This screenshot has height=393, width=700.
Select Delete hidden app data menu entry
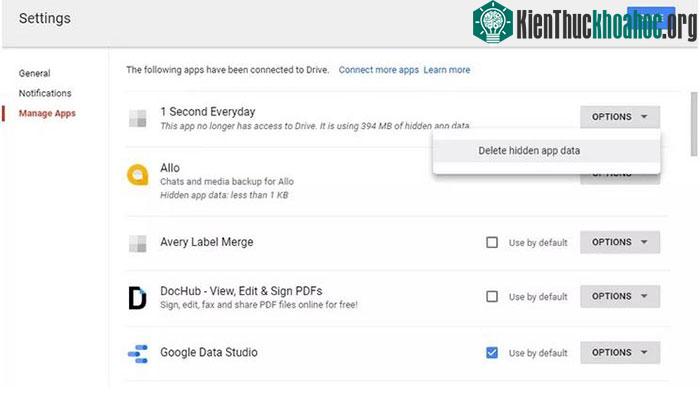point(546,151)
